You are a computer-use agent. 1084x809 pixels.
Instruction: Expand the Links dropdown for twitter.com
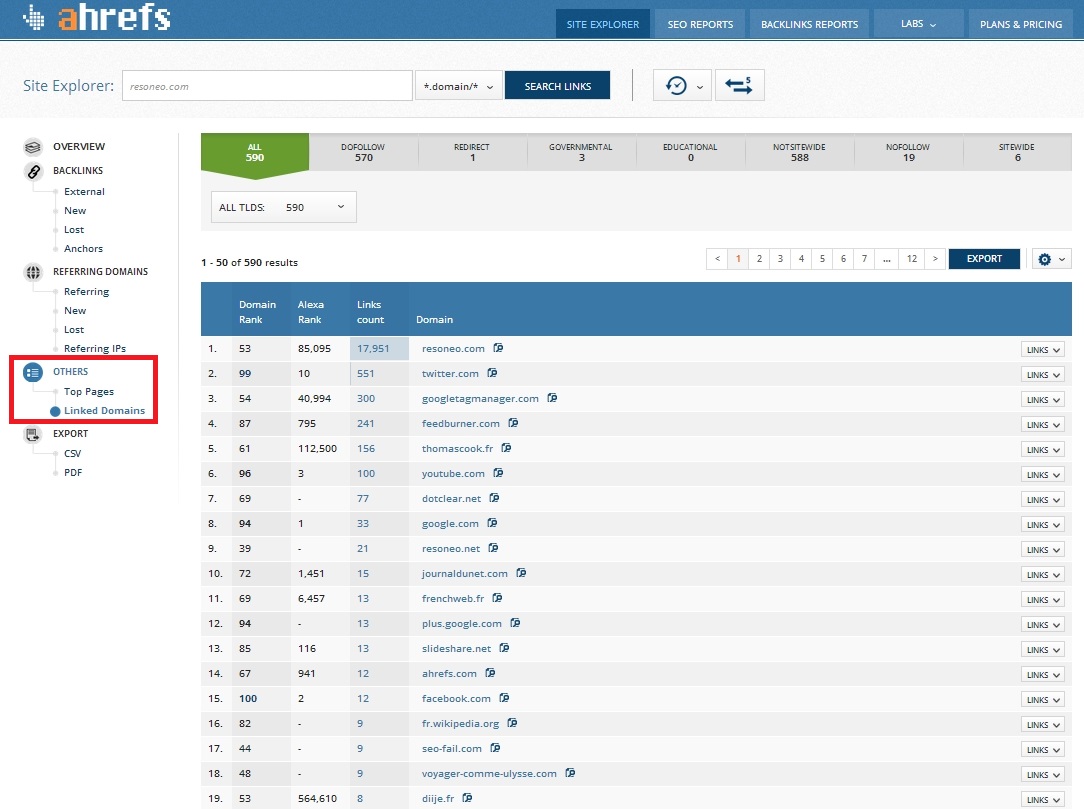click(1043, 375)
